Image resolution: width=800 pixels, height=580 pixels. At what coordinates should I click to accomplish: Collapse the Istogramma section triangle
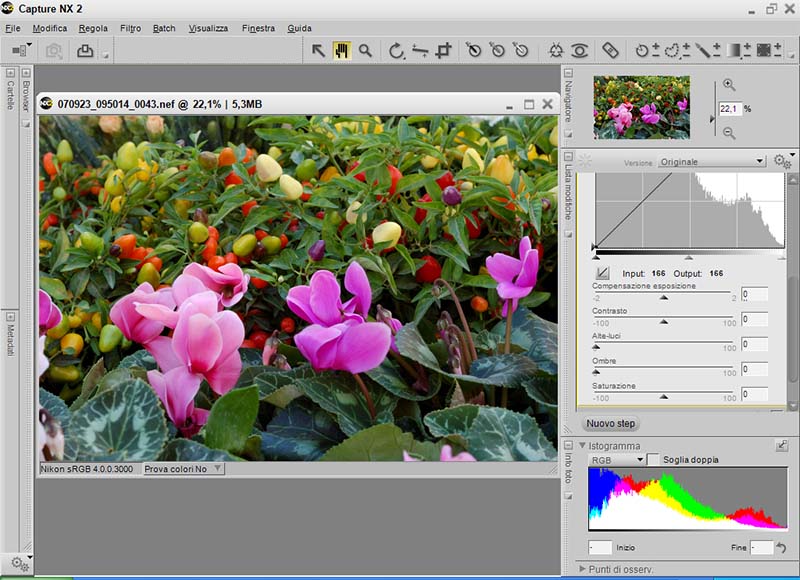coord(582,445)
